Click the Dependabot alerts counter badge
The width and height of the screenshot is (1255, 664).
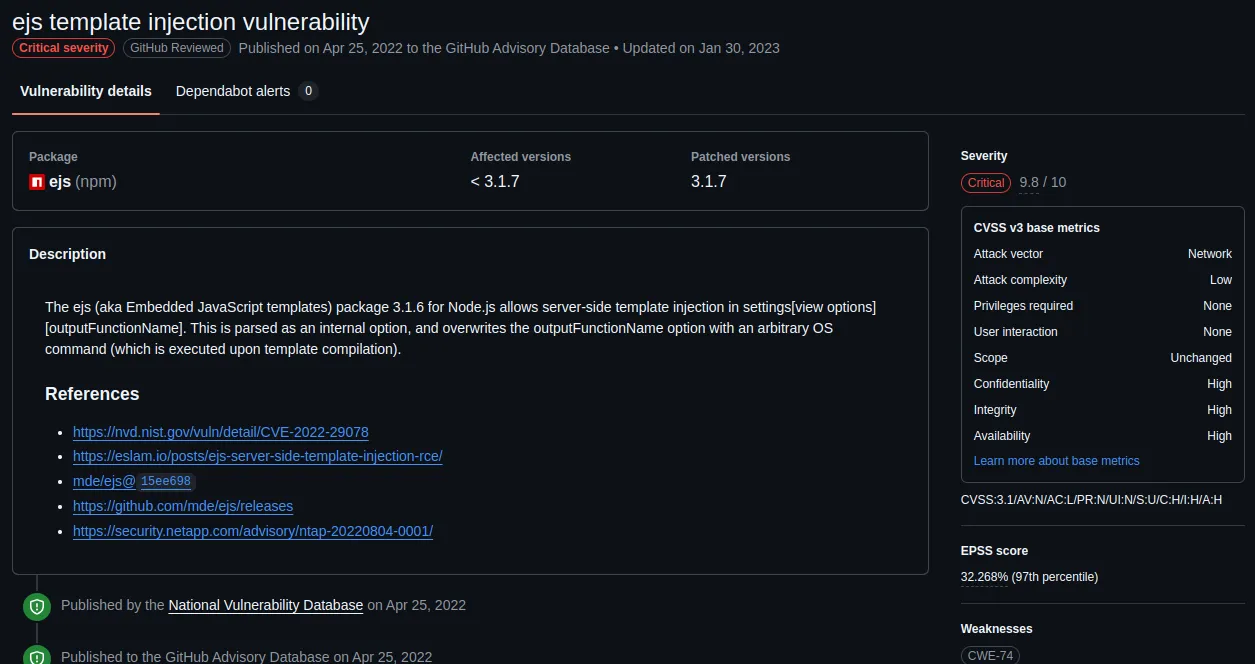(309, 91)
